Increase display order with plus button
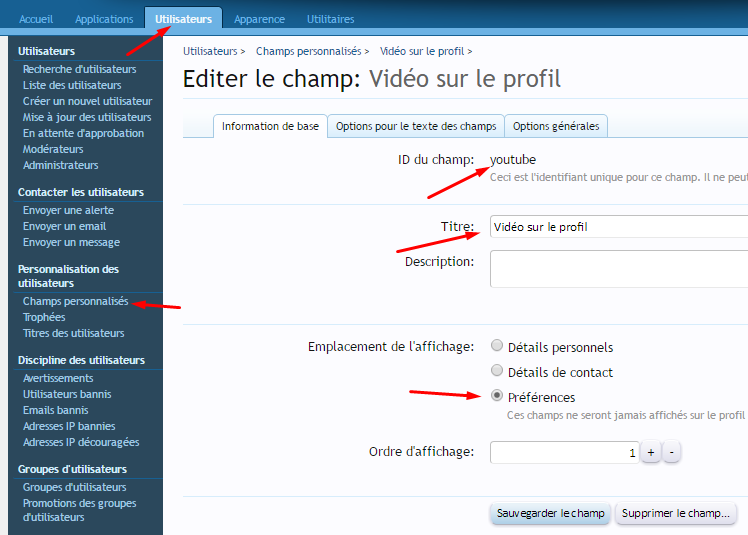 tap(650, 453)
